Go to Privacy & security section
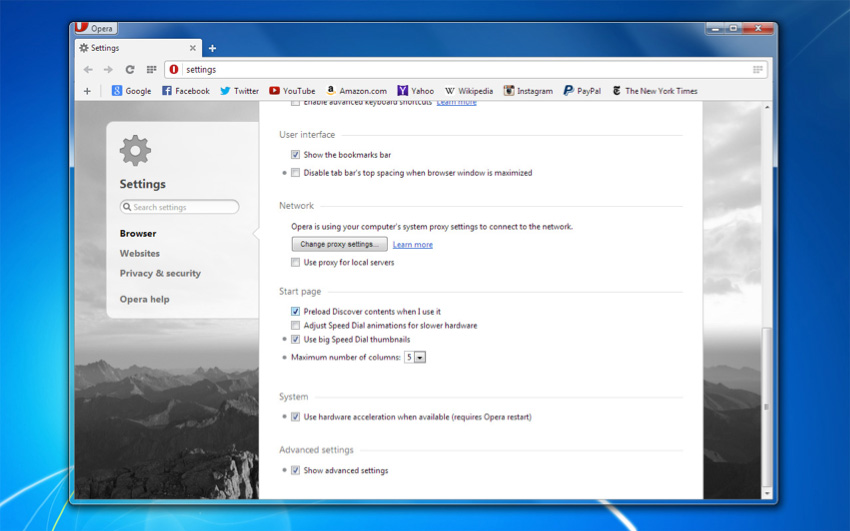The width and height of the screenshot is (850, 531). click(x=160, y=273)
